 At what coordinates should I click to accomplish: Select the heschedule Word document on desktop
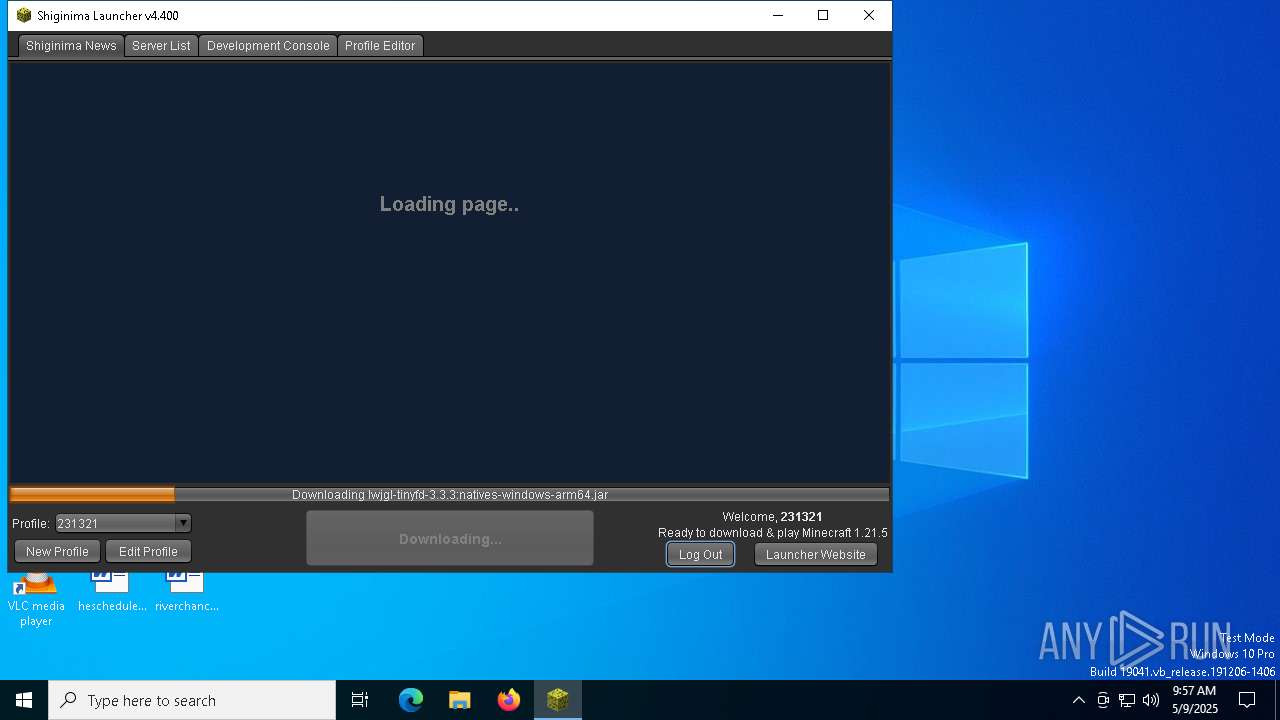tap(112, 592)
